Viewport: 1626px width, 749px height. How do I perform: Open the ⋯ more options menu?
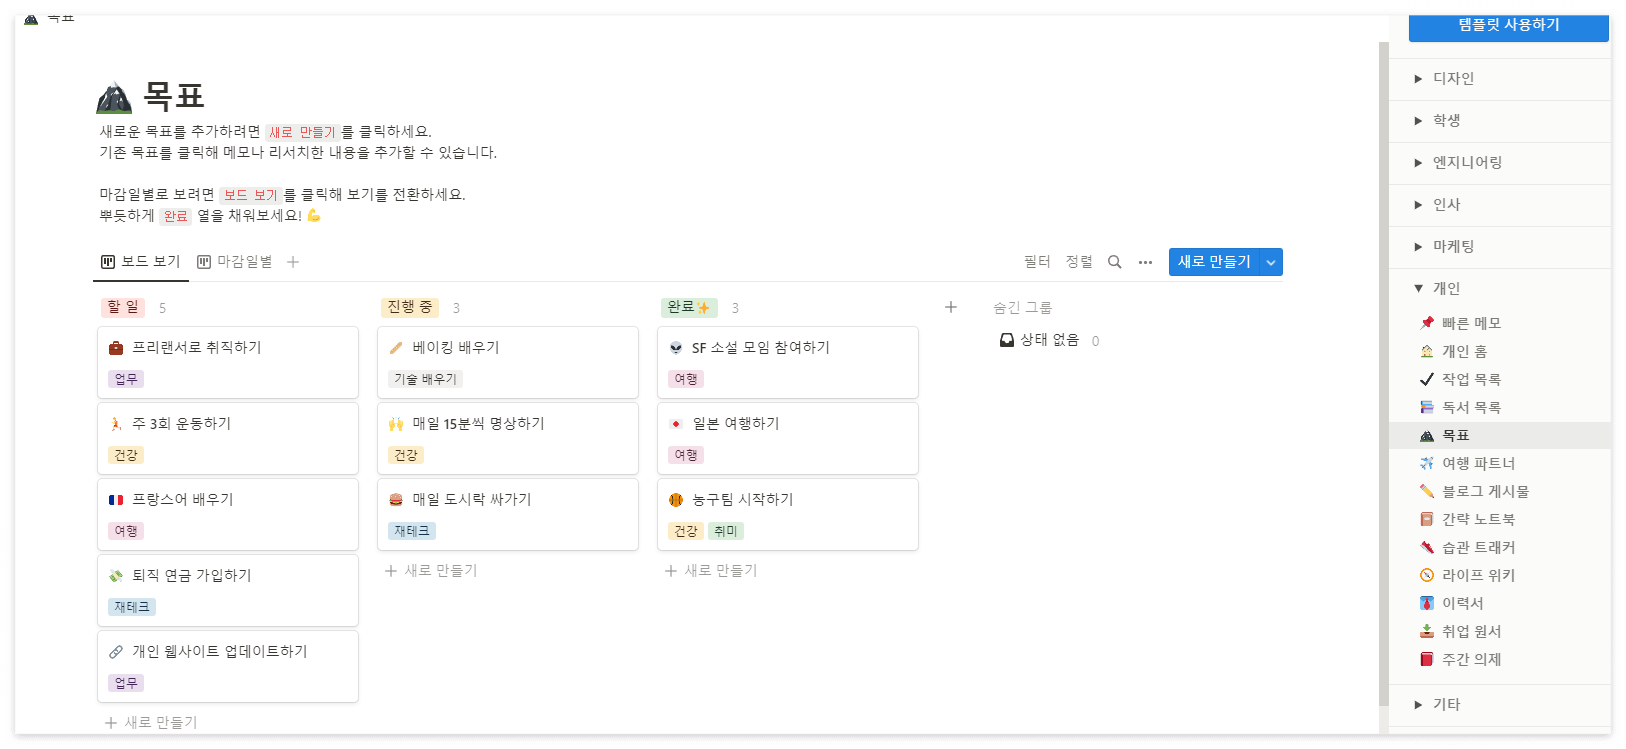pos(1145,261)
